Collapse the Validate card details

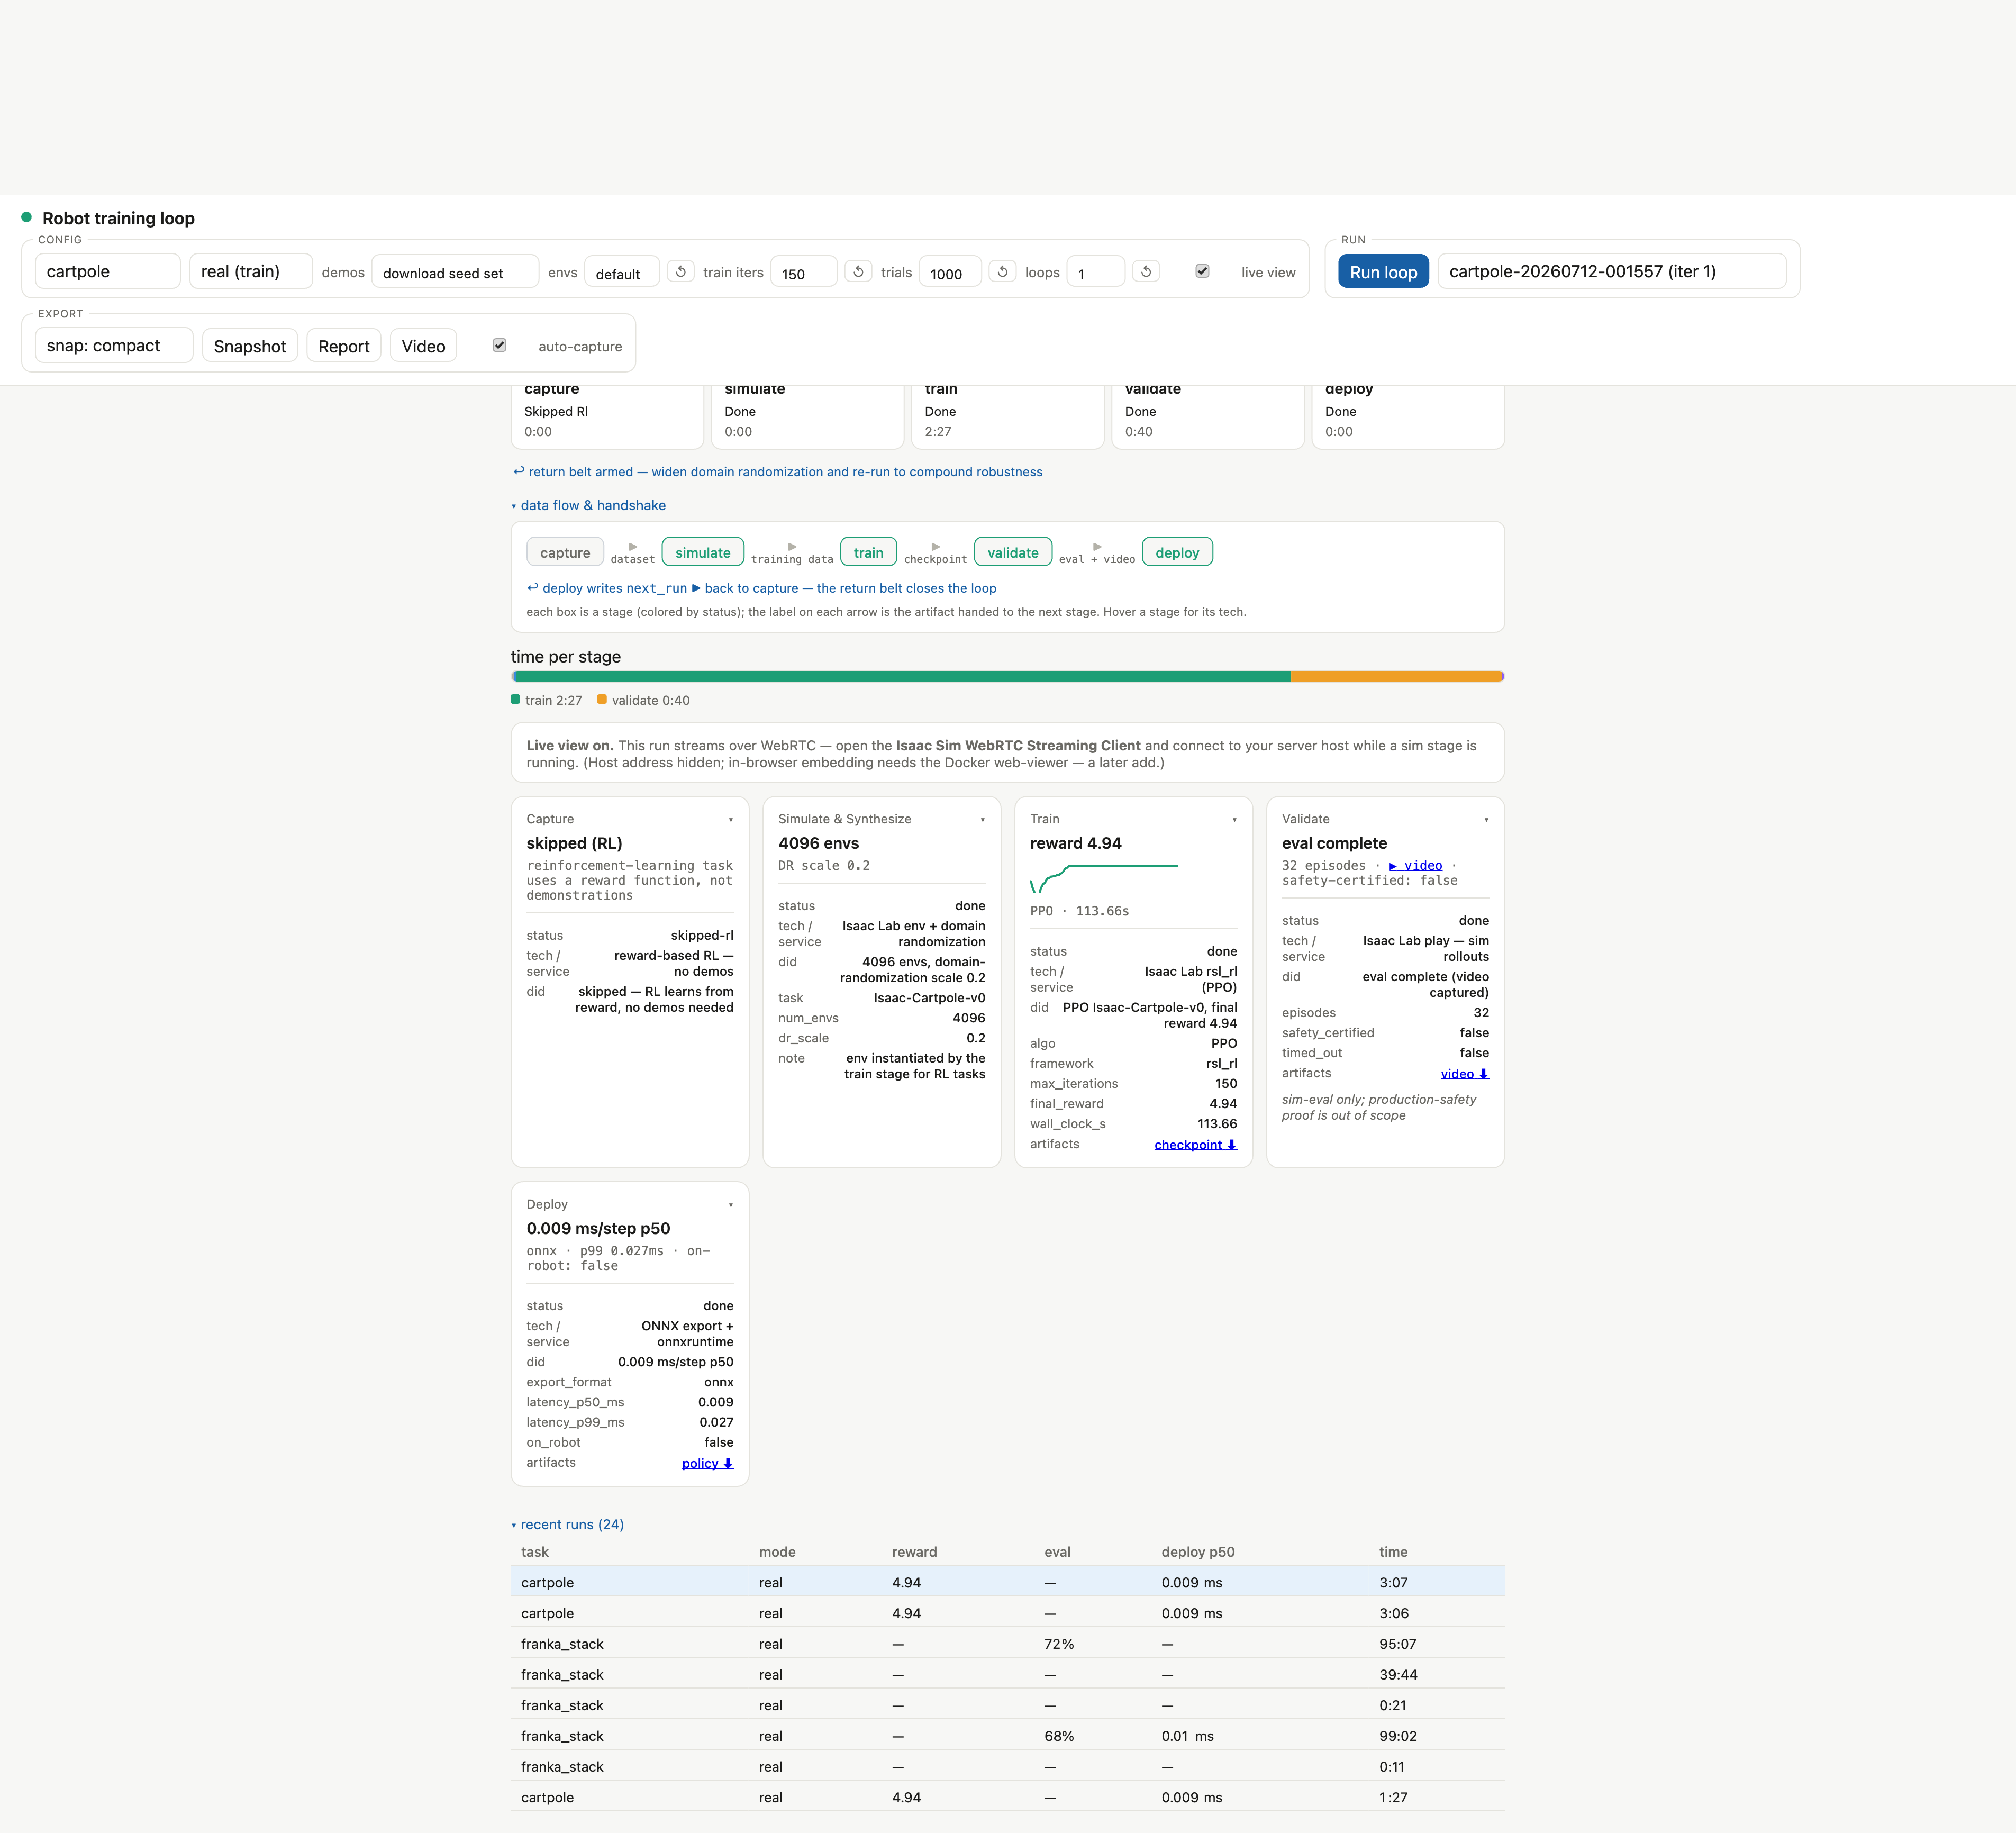pyautogui.click(x=1486, y=820)
